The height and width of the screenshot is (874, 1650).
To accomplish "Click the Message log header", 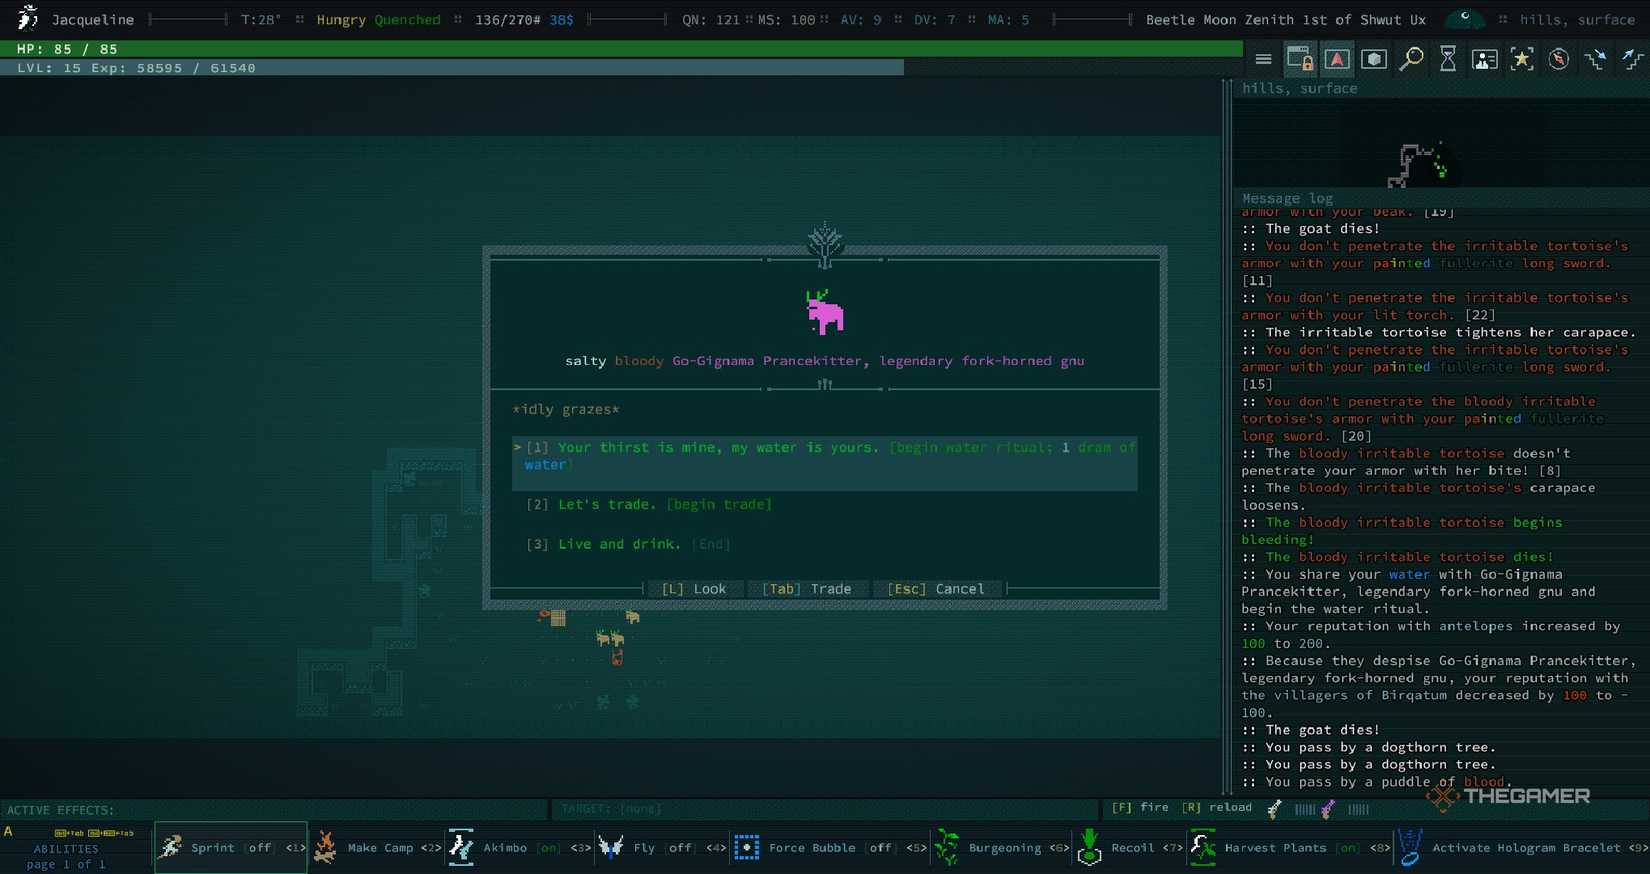I will [1287, 198].
